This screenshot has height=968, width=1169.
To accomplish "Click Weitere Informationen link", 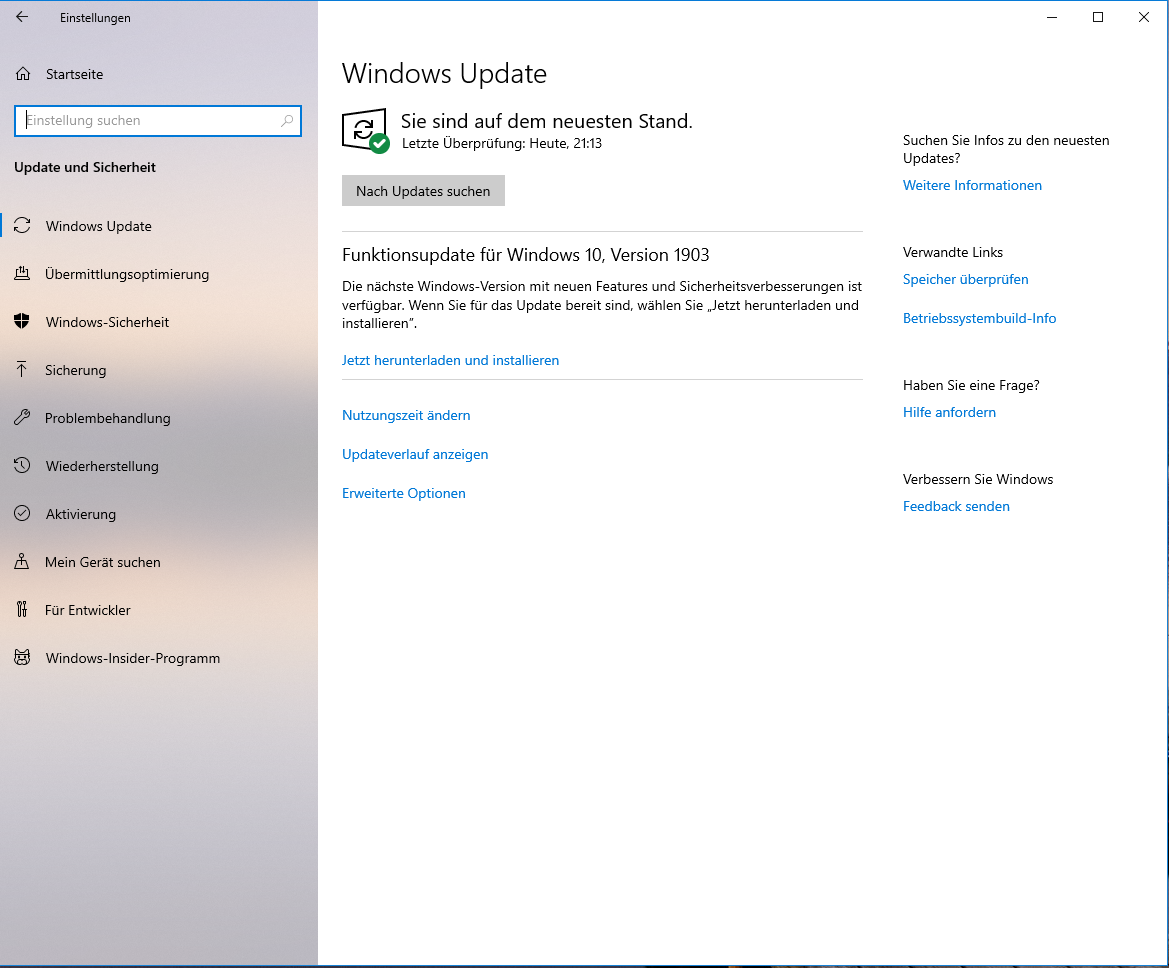I will 972,185.
